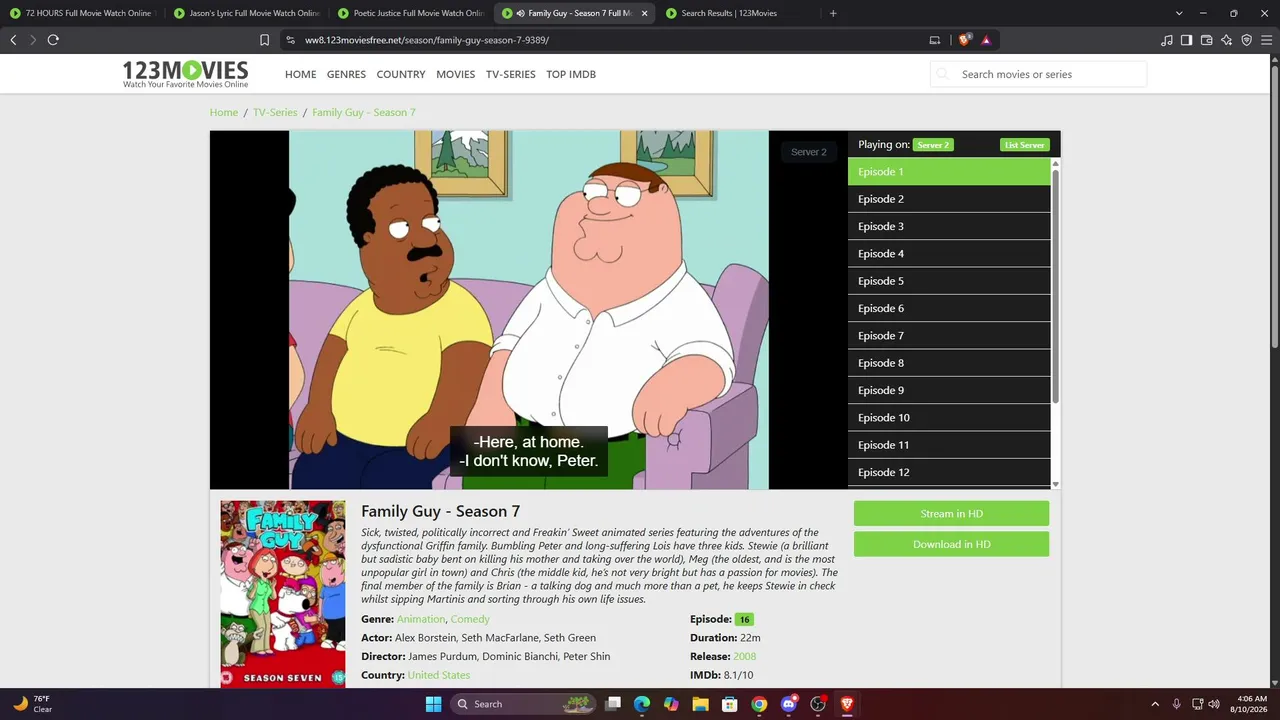Click the page vertical scrollbar

pyautogui.click(x=1274, y=205)
